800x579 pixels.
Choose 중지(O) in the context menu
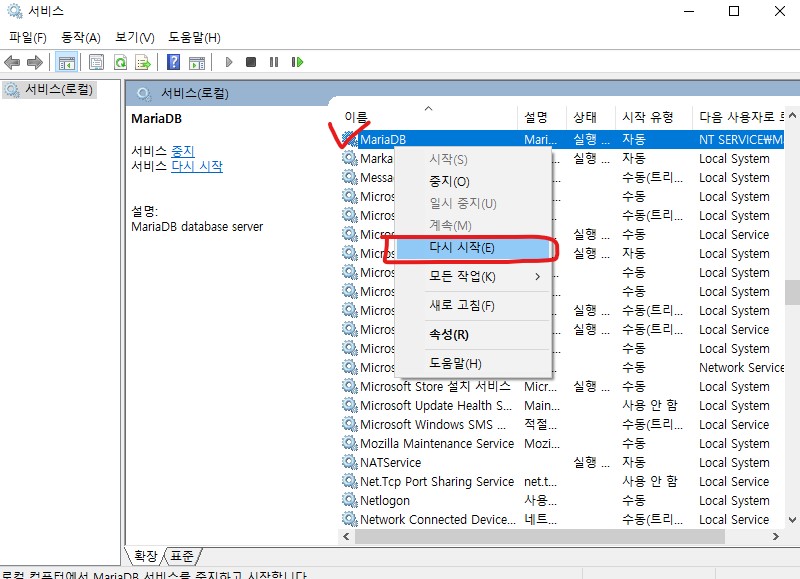[473, 181]
